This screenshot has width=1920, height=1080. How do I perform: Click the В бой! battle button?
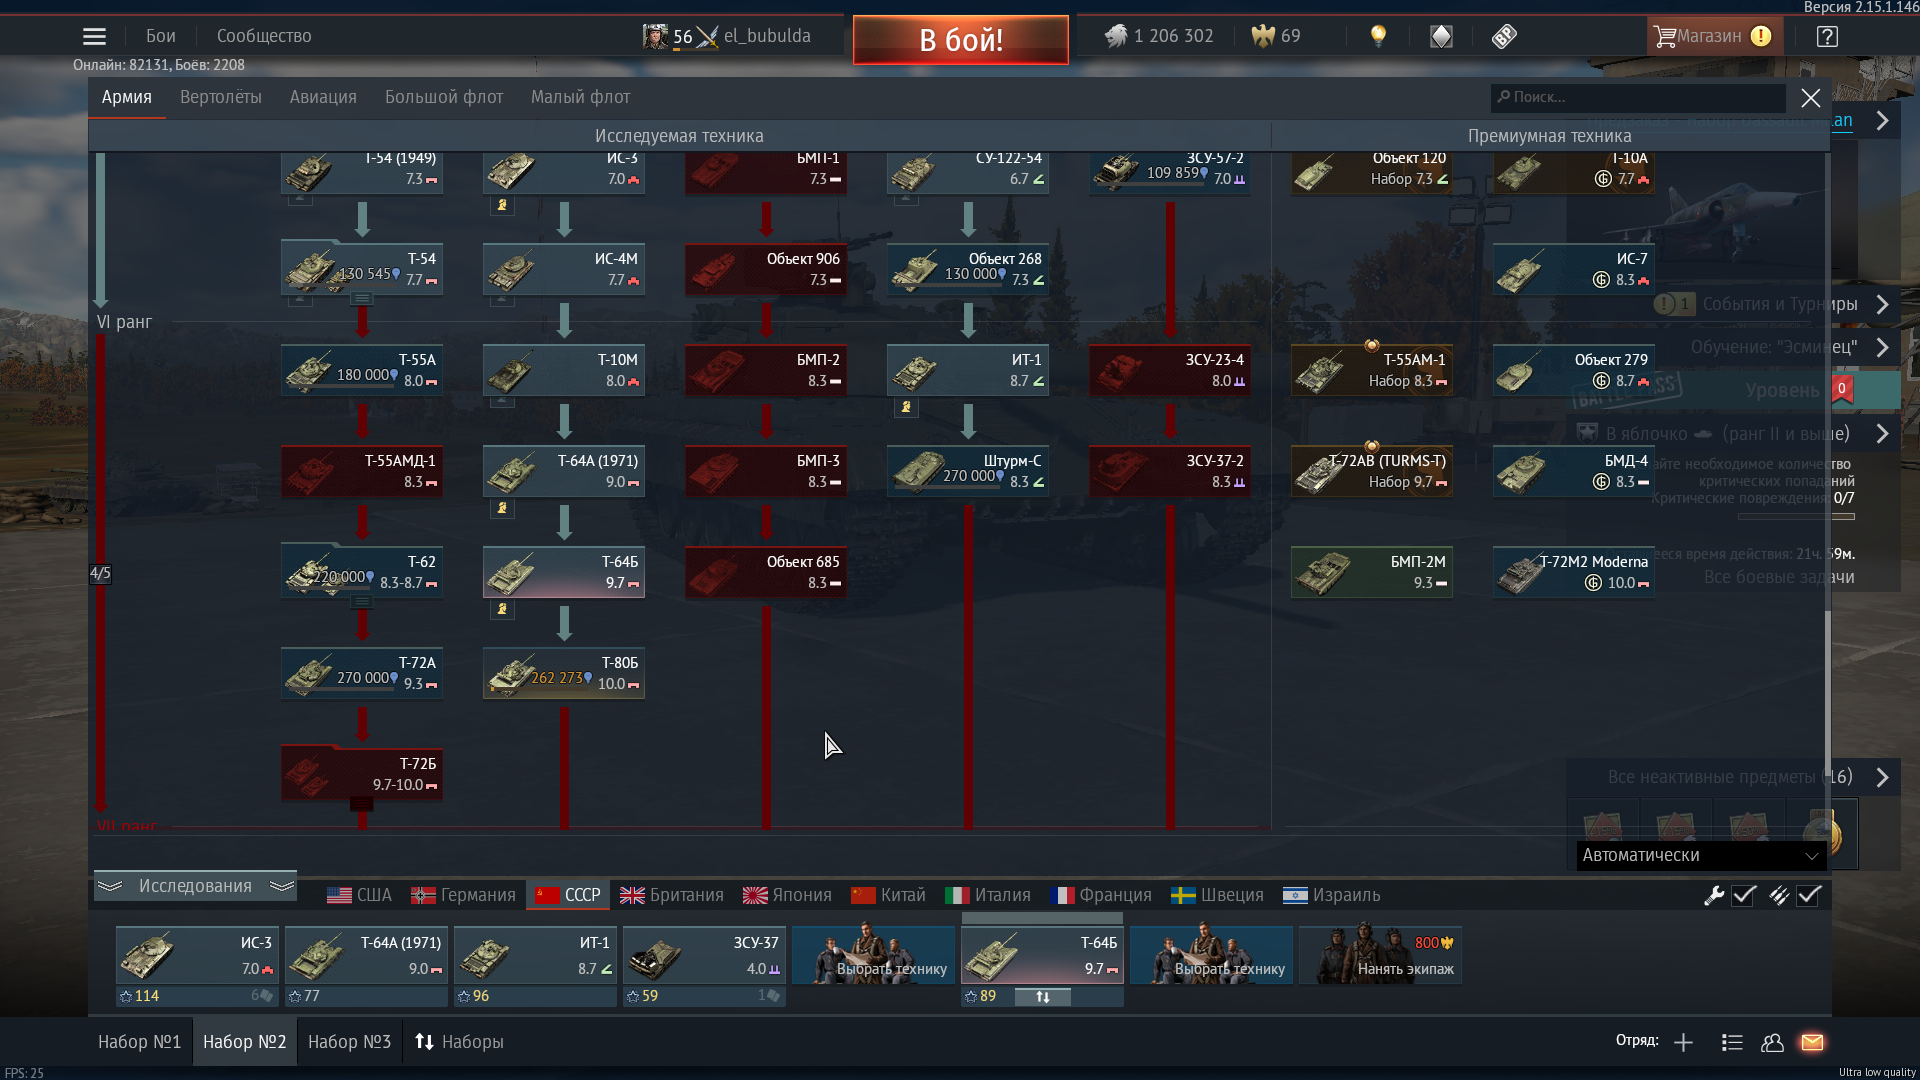[x=961, y=40]
